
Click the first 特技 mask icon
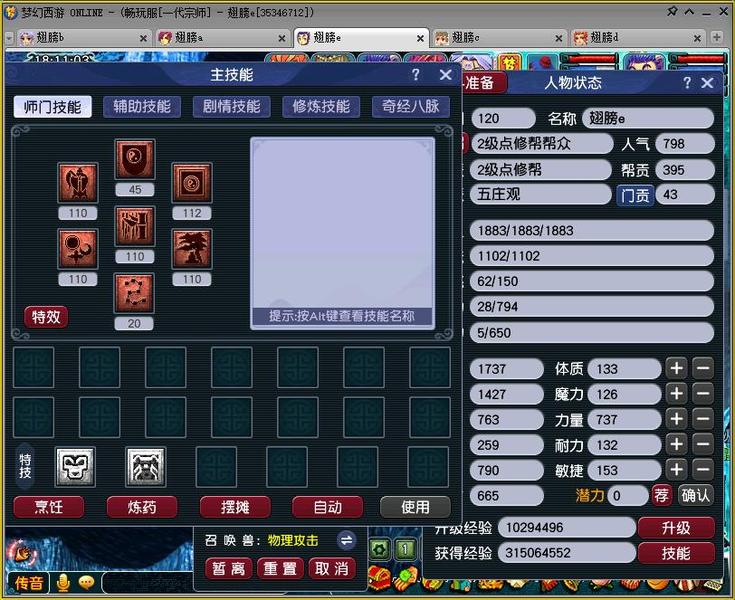click(x=75, y=467)
